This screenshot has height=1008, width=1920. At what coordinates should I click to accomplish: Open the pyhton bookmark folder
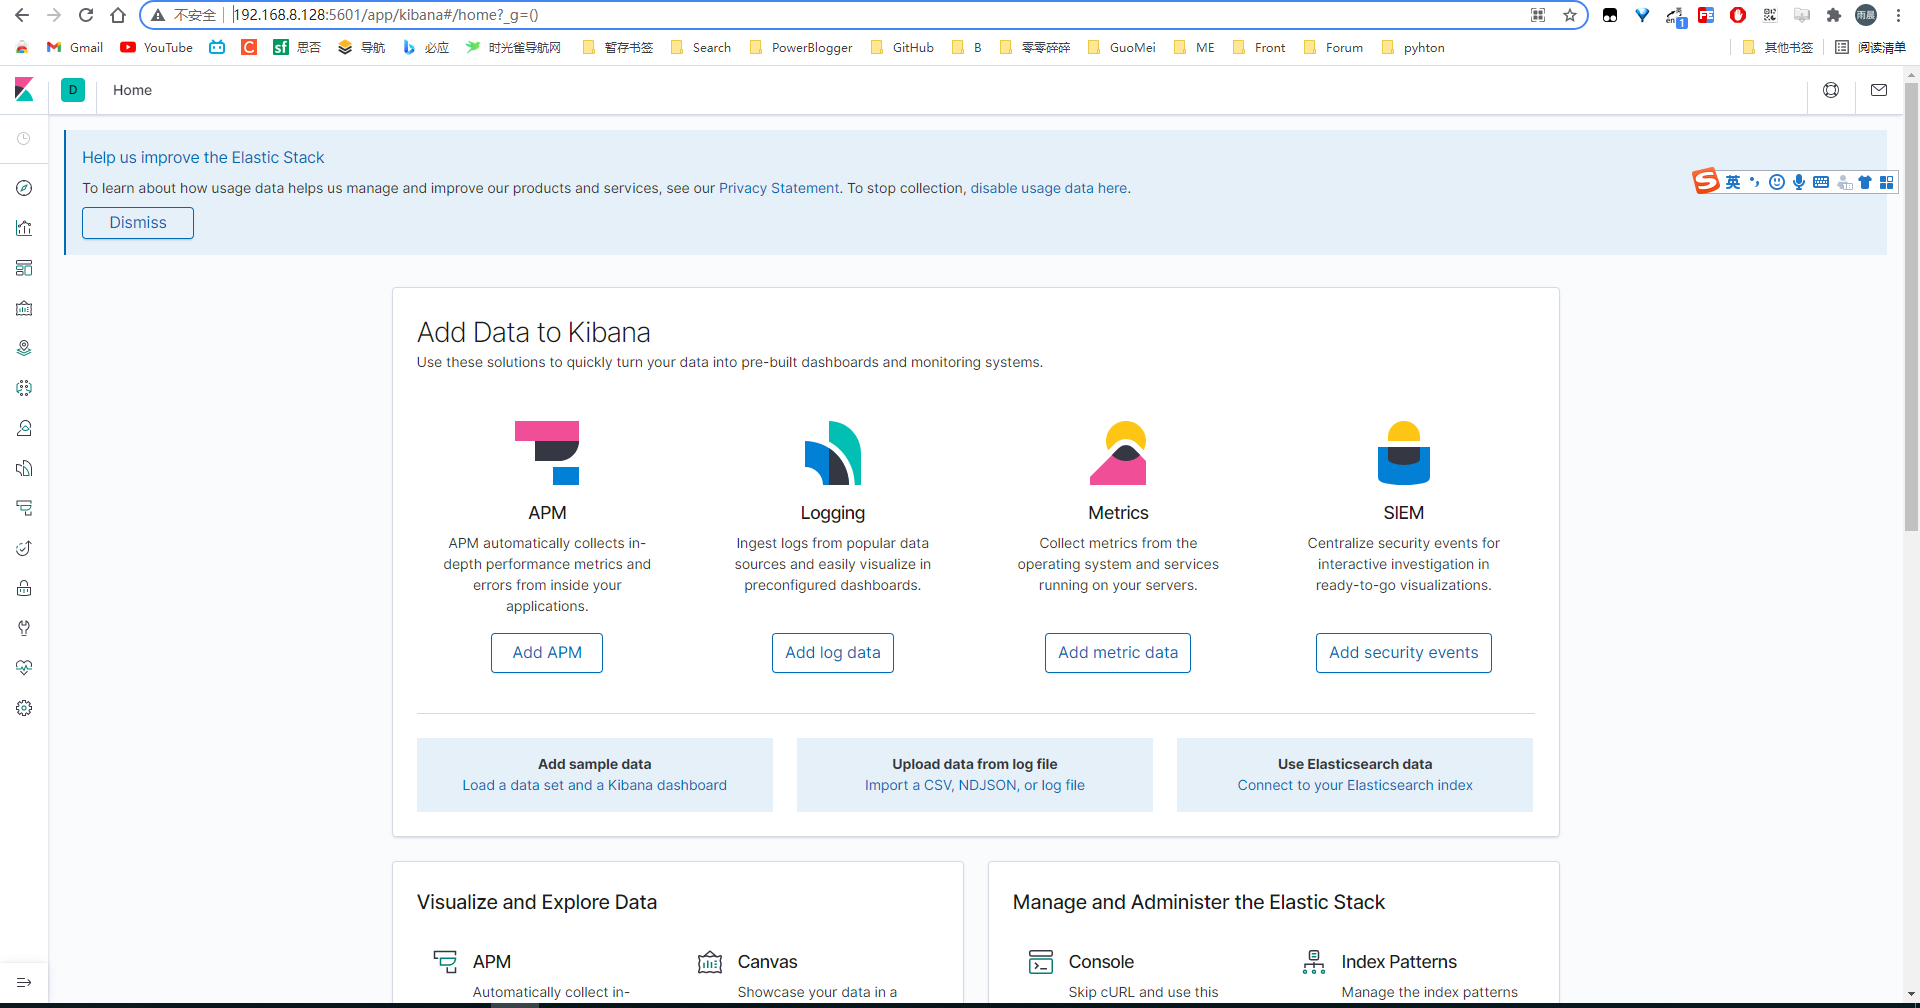[1413, 47]
